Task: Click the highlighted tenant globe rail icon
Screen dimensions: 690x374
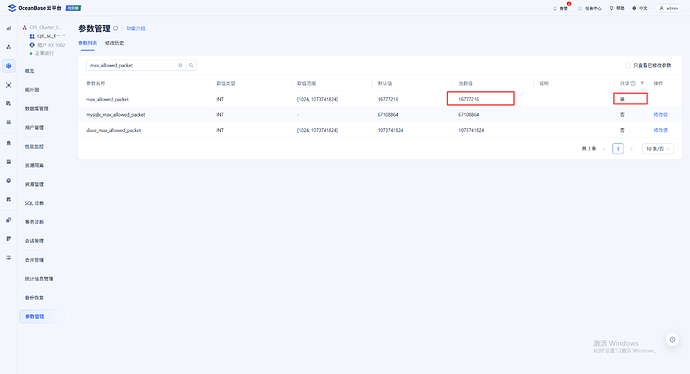Action: pyautogui.click(x=8, y=66)
